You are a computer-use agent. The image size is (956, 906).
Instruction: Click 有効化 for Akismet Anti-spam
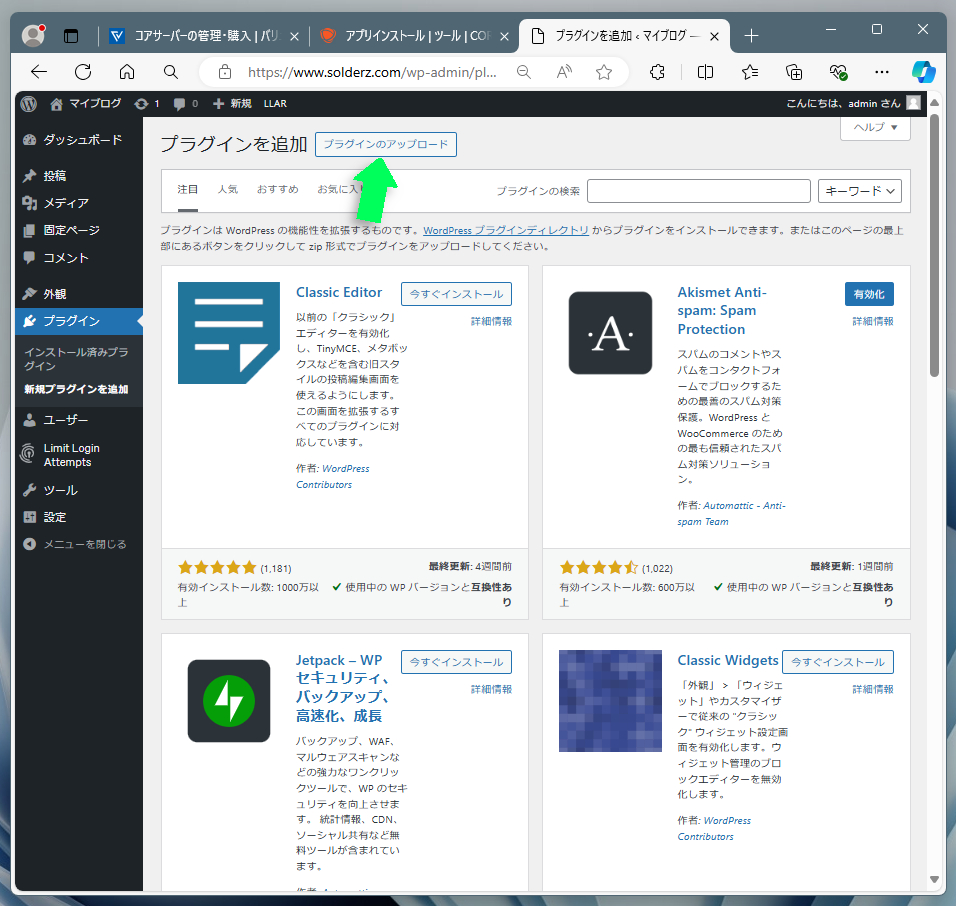(x=869, y=294)
